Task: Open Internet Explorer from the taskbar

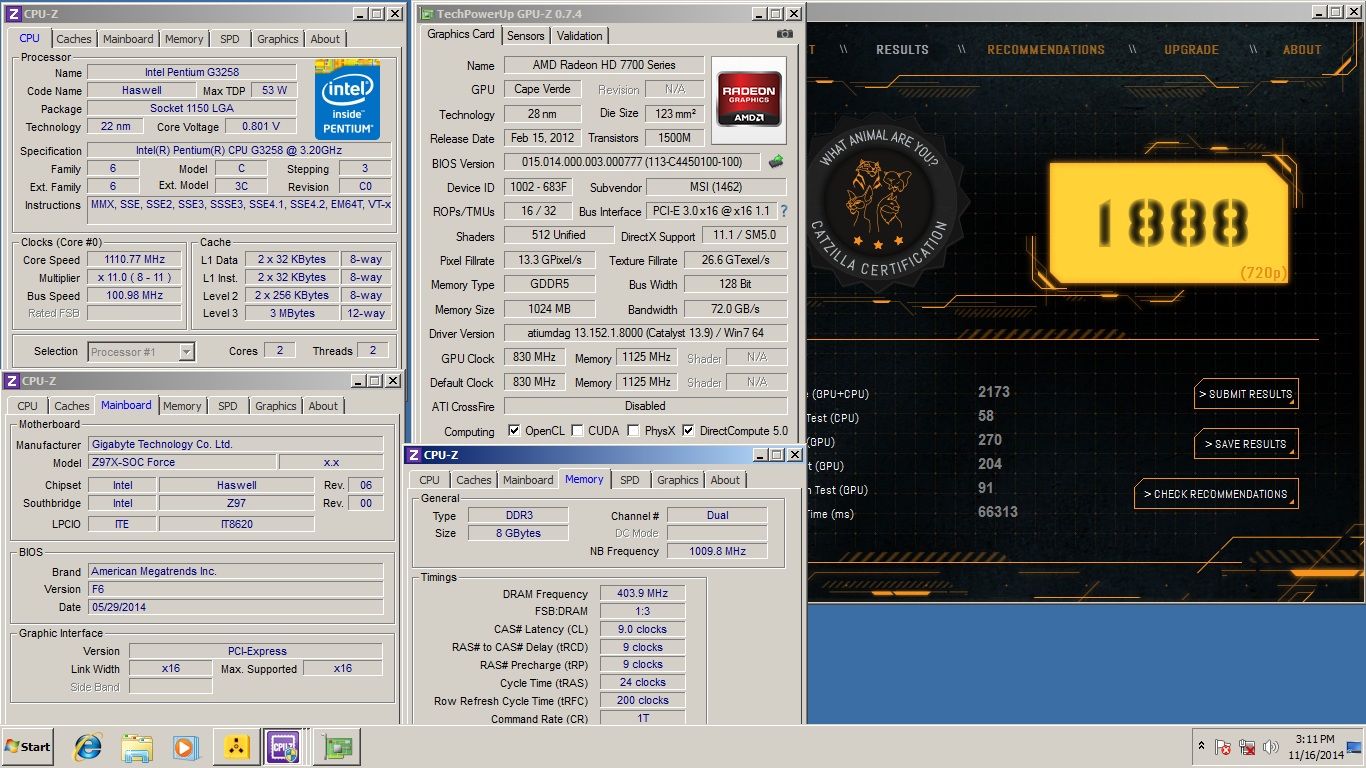Action: pyautogui.click(x=88, y=747)
